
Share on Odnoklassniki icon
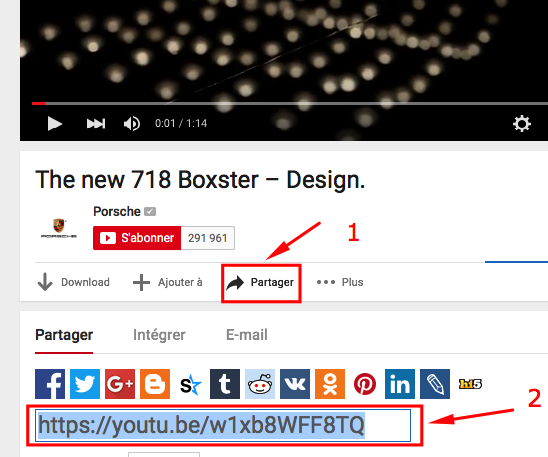tap(330, 384)
